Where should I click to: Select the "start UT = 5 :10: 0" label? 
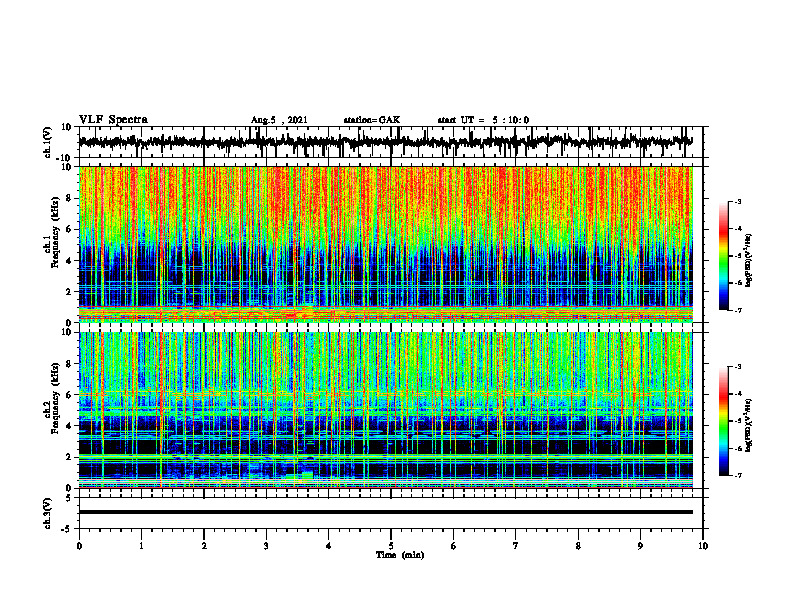click(483, 120)
